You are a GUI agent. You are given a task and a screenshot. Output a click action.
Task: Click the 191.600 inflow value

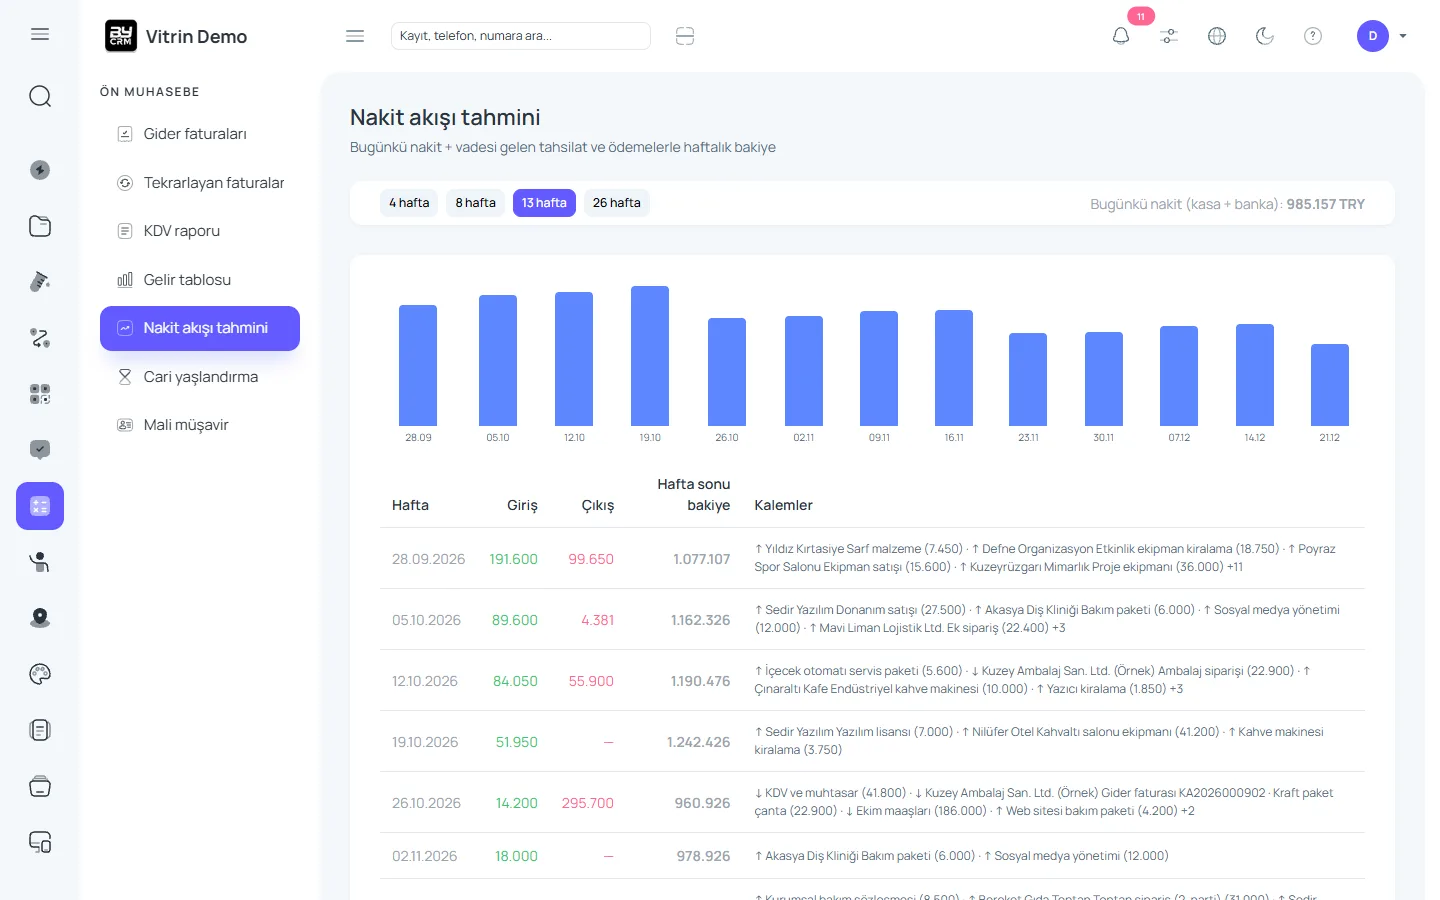coord(513,559)
